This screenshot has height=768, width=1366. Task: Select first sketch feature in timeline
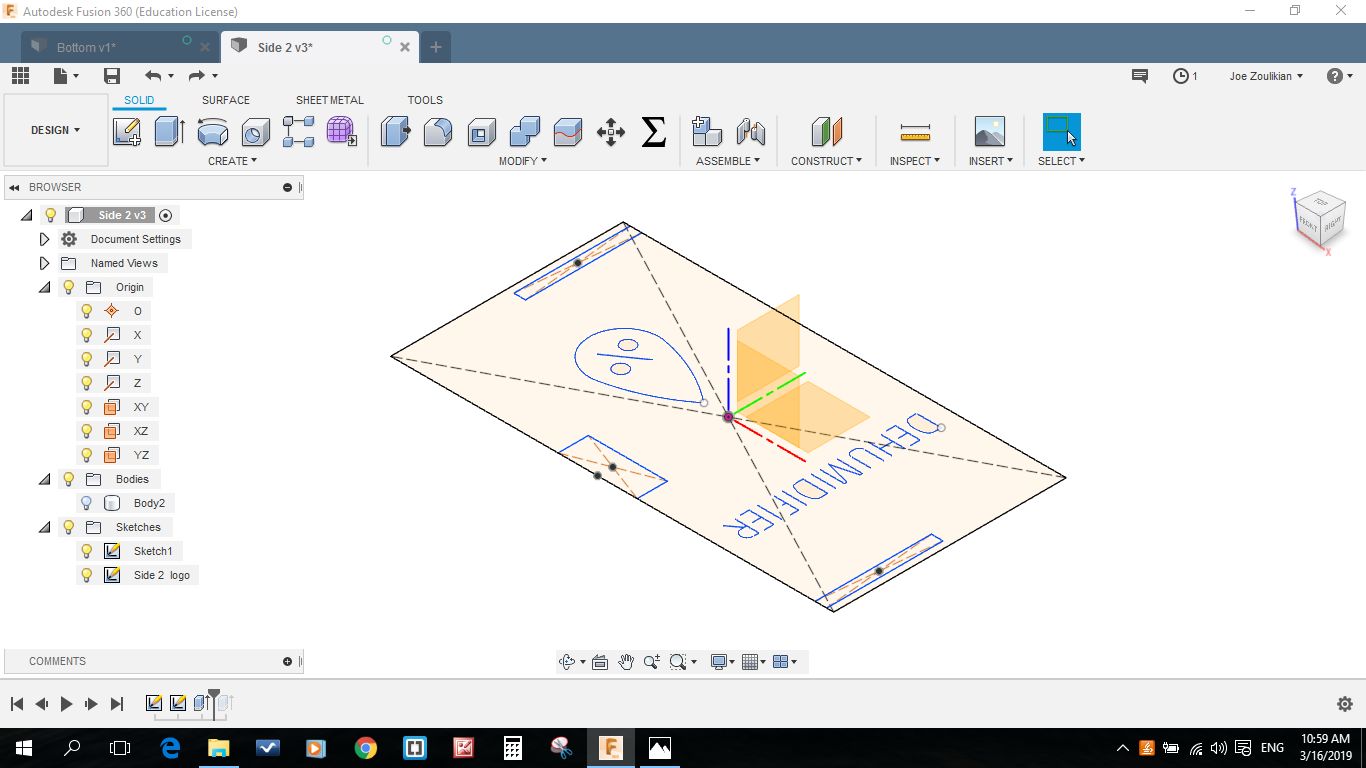pyautogui.click(x=154, y=704)
